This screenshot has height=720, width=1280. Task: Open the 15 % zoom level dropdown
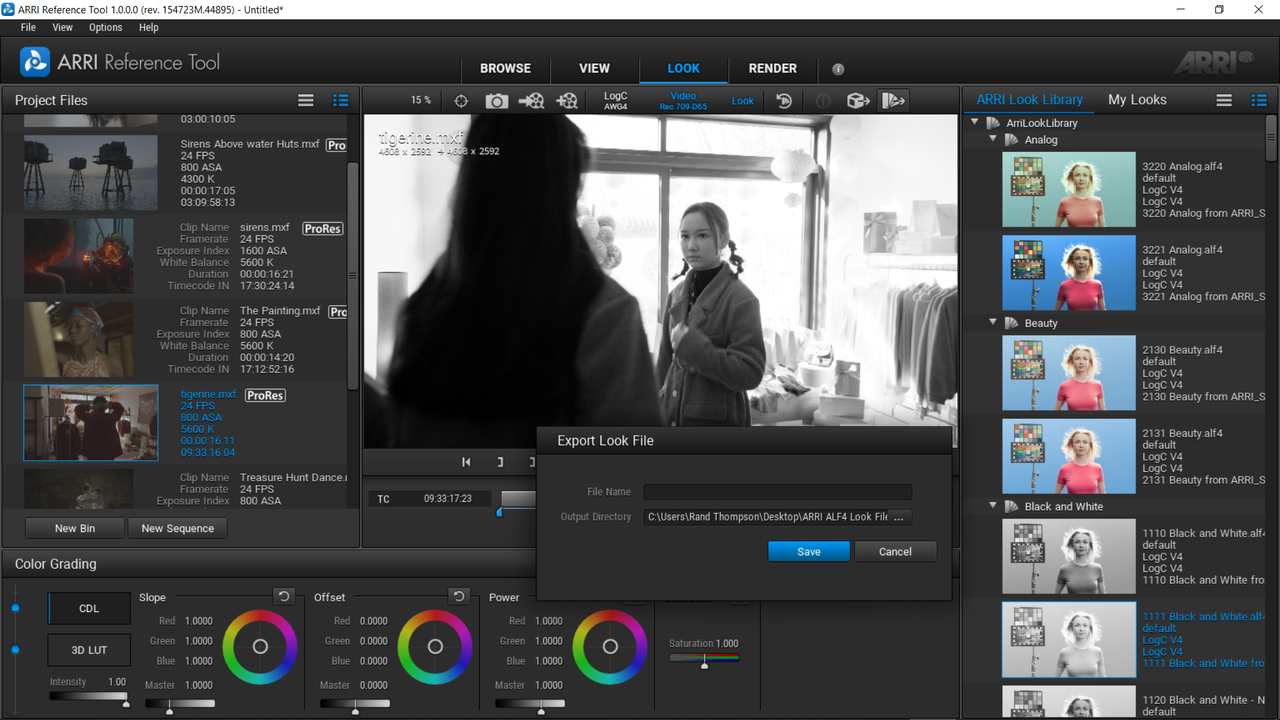(421, 100)
